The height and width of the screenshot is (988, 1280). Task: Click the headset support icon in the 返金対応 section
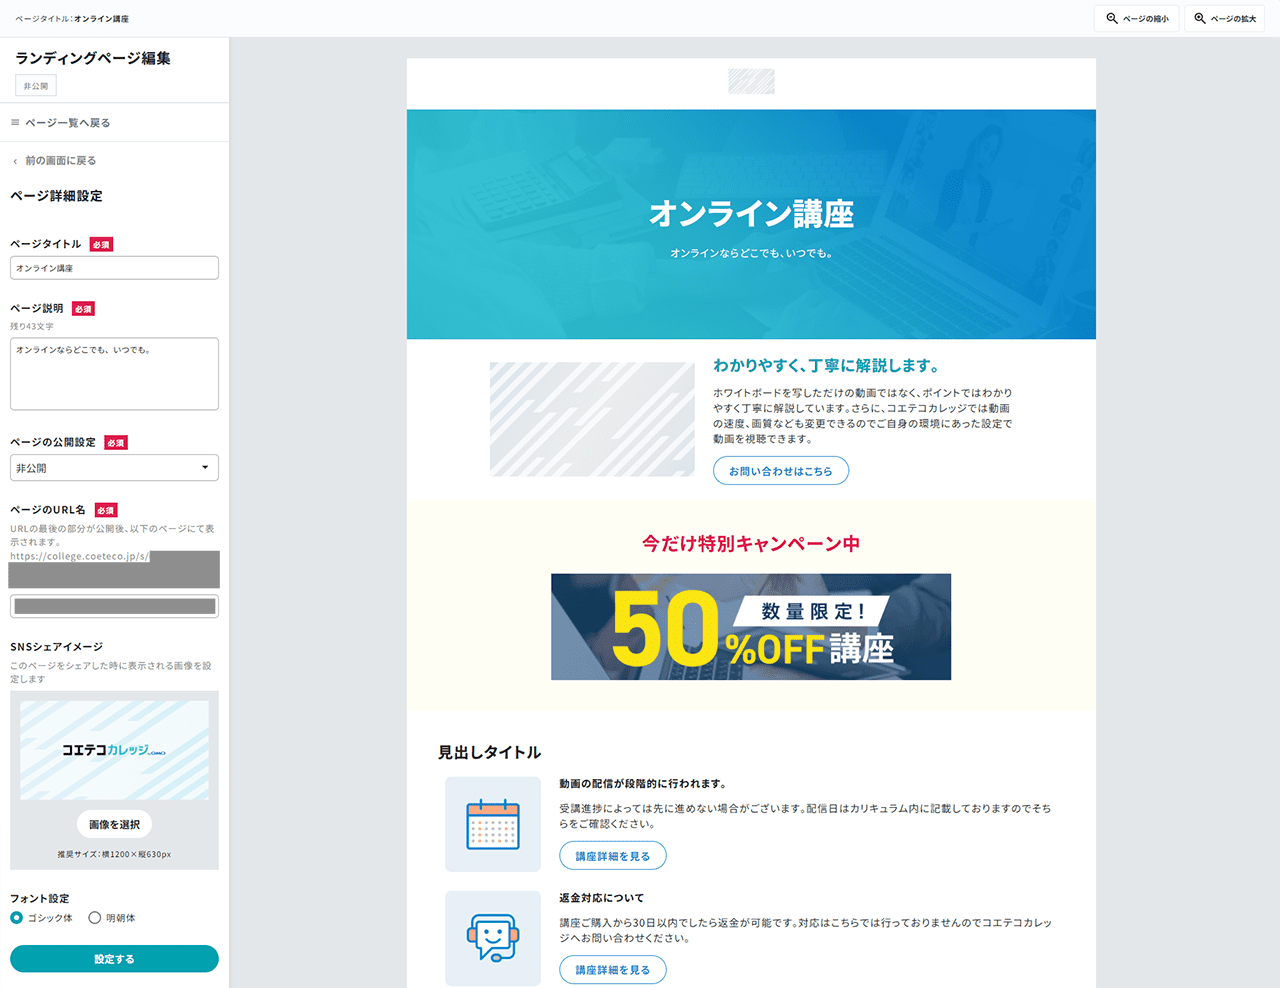(493, 938)
